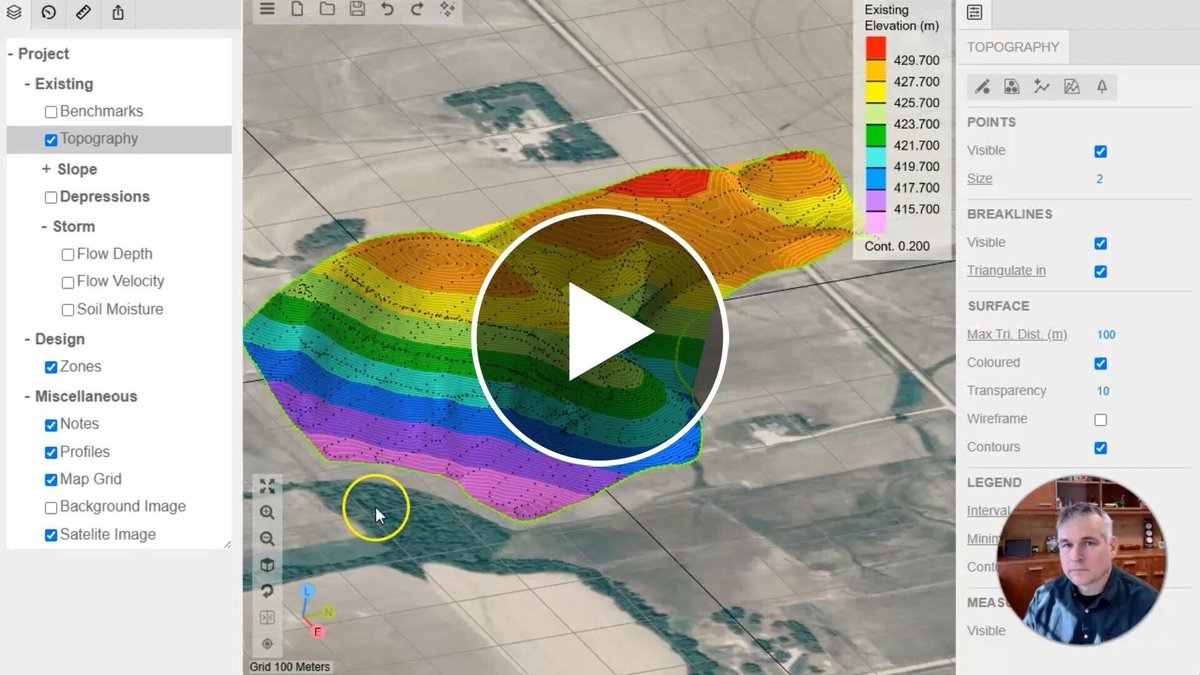Viewport: 1200px width, 675px height.
Task: Select the add breakline tool icon
Action: [1042, 87]
